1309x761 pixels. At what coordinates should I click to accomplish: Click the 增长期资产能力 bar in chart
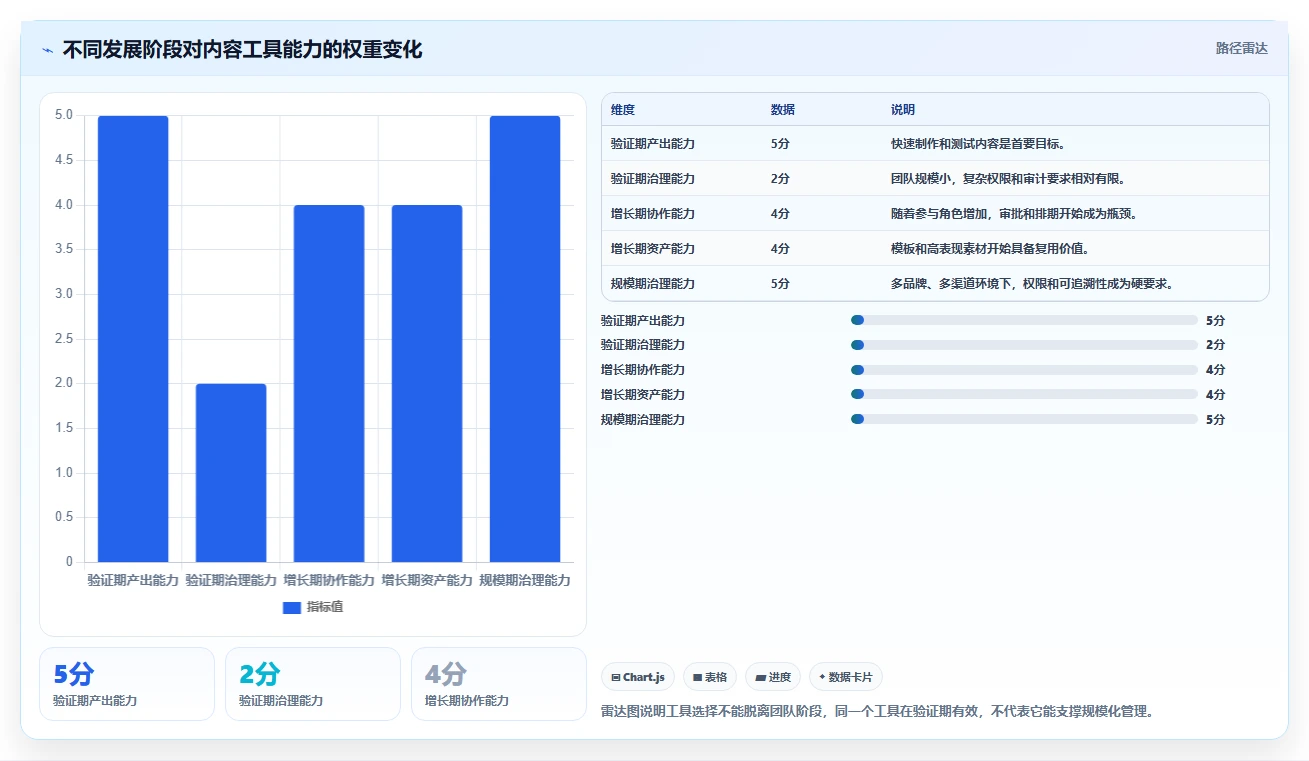[x=427, y=384]
